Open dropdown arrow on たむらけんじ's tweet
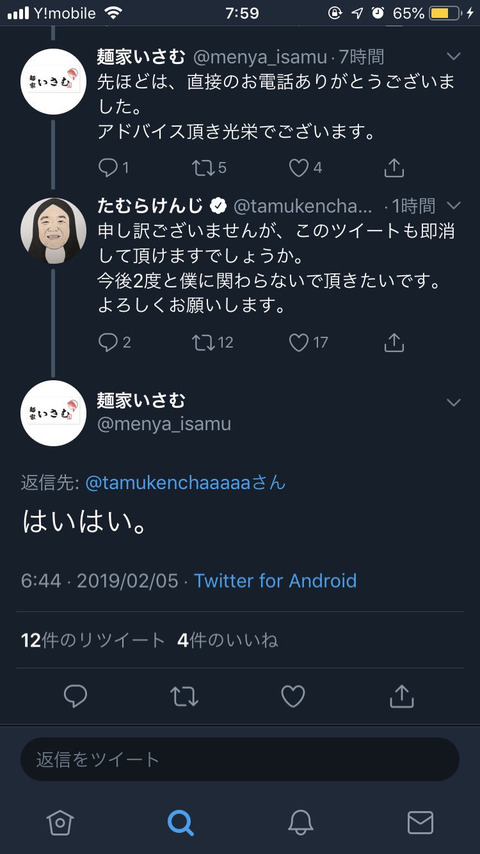 pyautogui.click(x=453, y=205)
